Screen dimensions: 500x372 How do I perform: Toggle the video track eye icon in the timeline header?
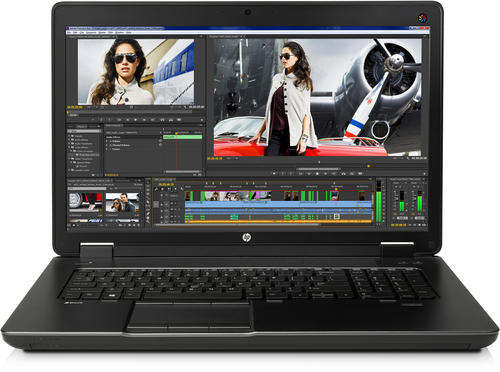(162, 196)
